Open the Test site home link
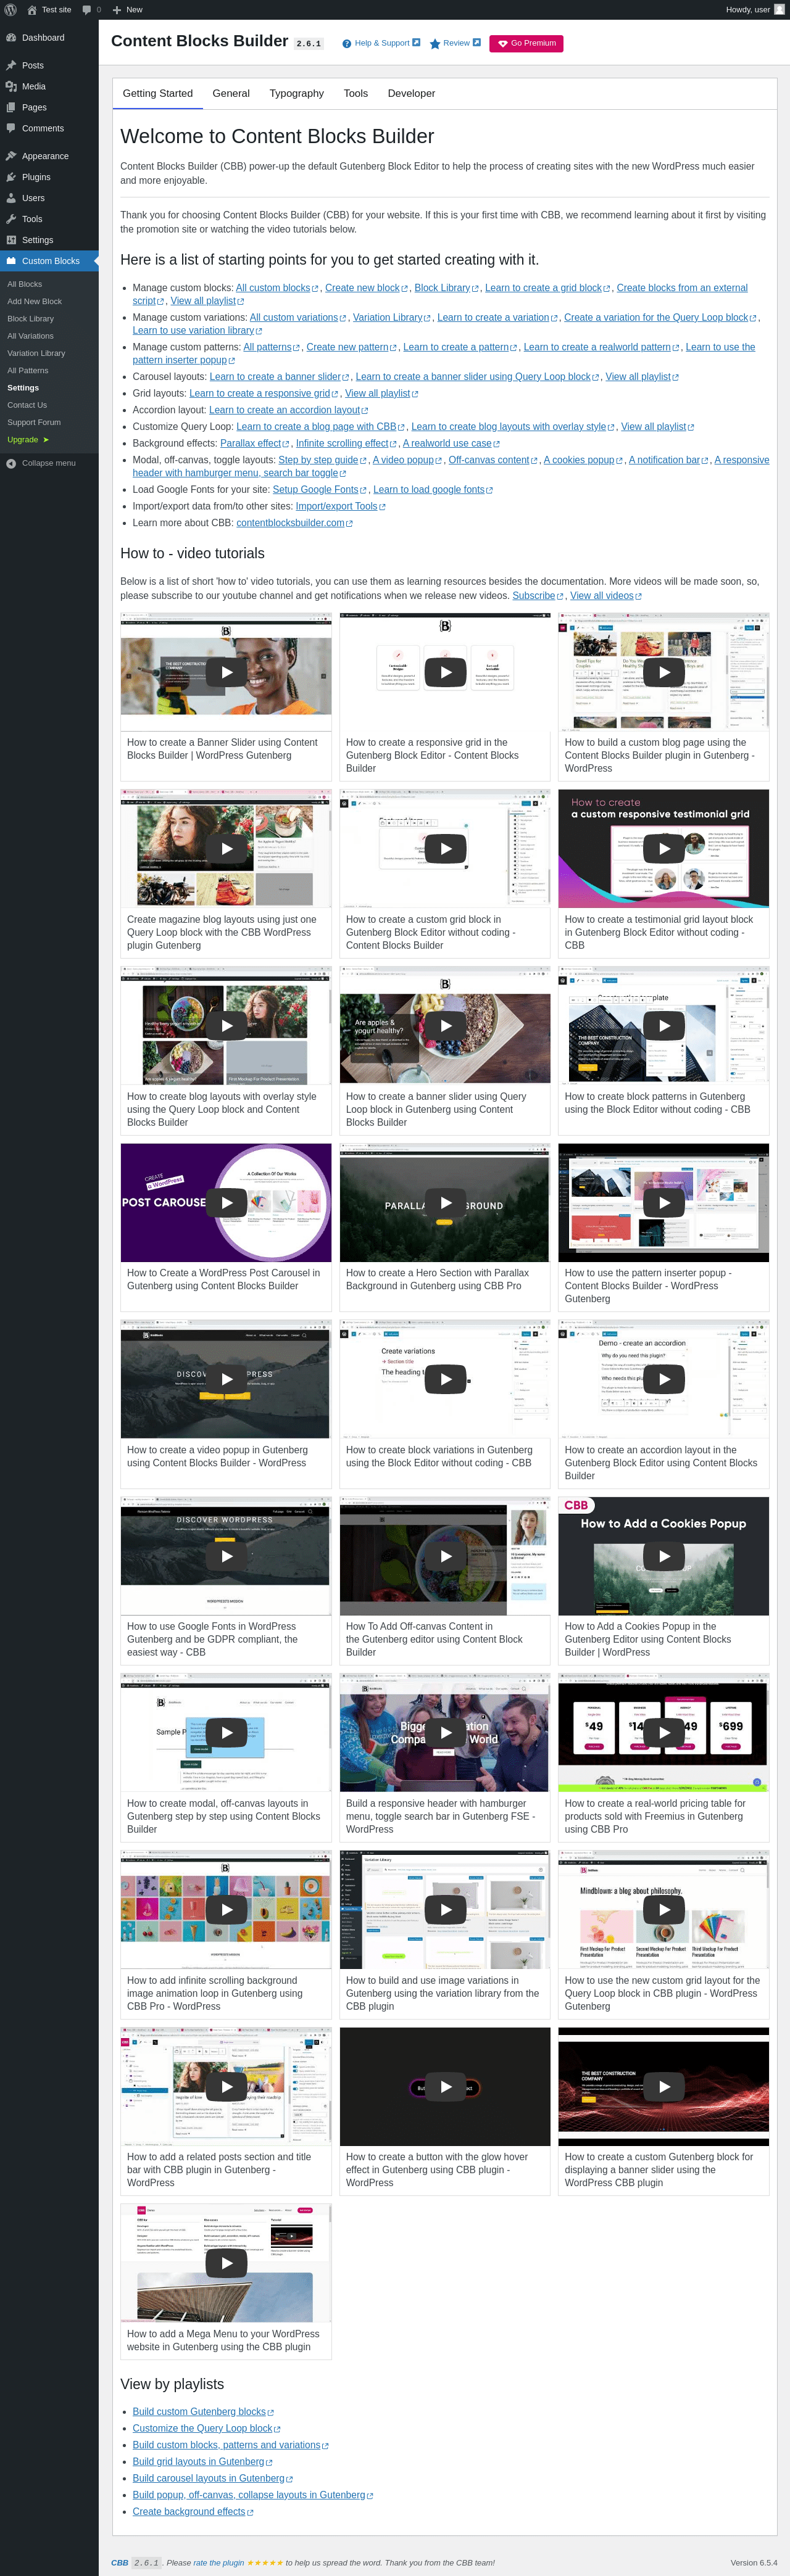The width and height of the screenshot is (790, 2576). (49, 10)
